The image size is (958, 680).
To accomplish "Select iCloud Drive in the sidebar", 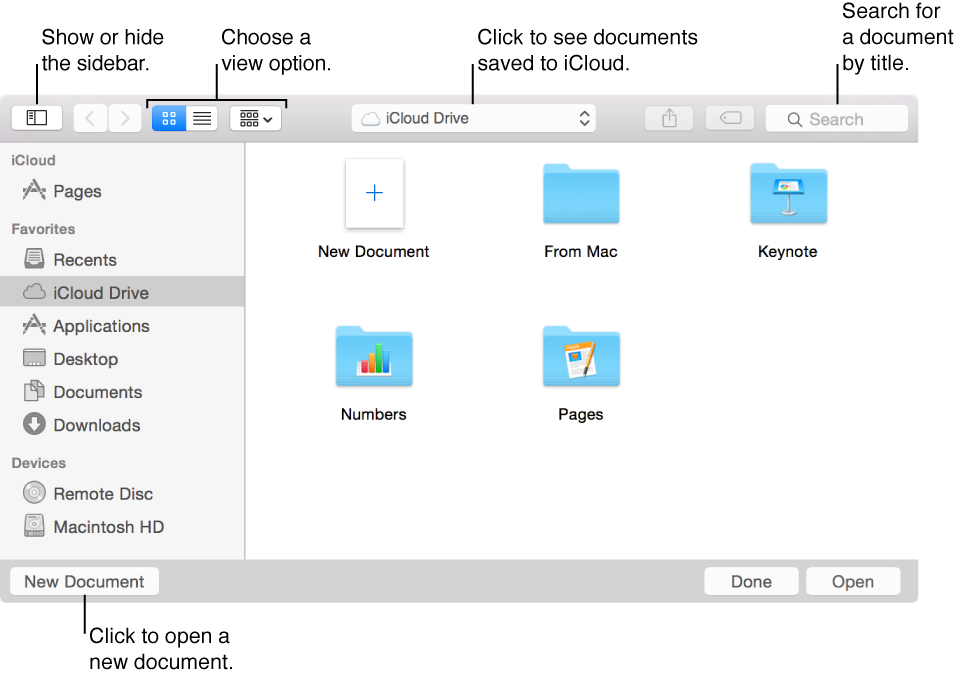I will coord(122,293).
